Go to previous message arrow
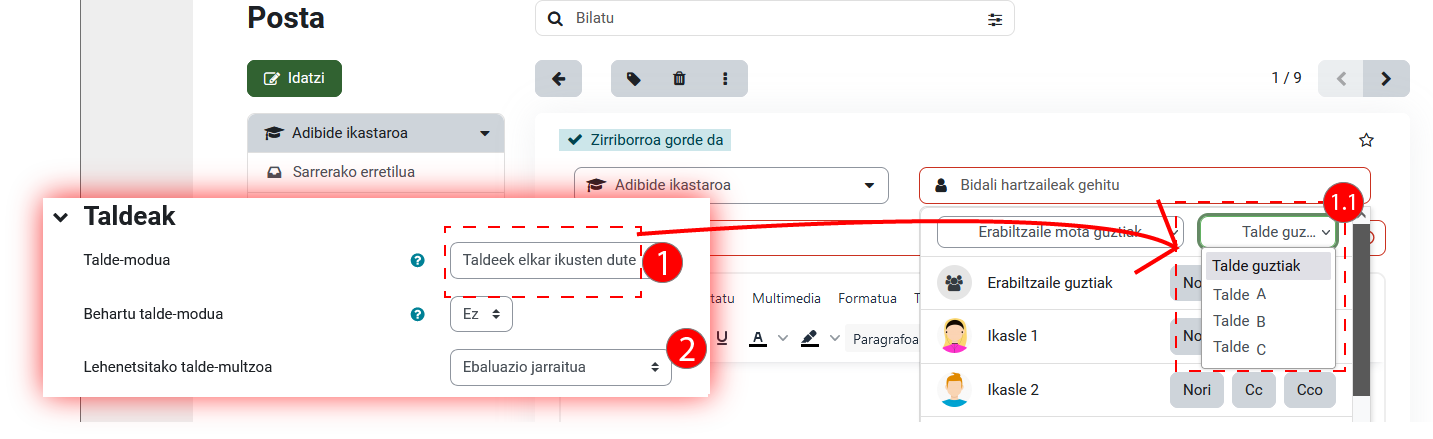Viewport: 1433px width, 439px height. (1341, 79)
